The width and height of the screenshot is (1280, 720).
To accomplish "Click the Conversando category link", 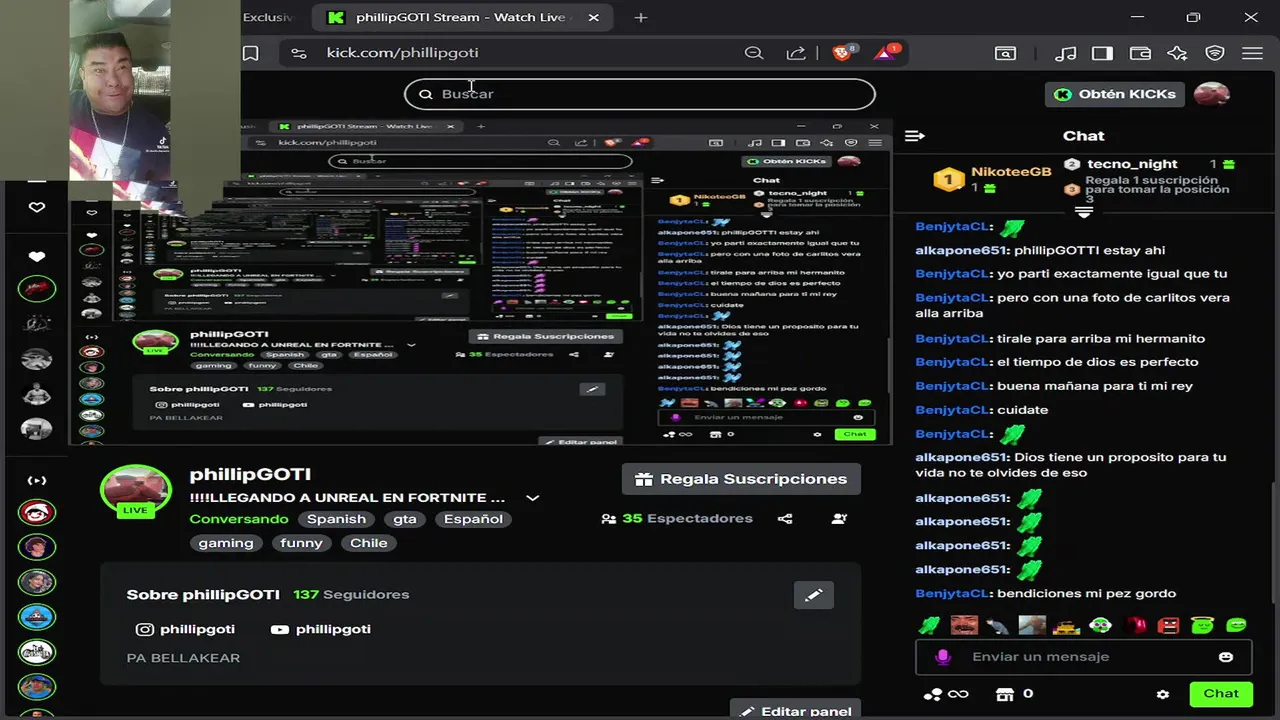I will pos(239,519).
